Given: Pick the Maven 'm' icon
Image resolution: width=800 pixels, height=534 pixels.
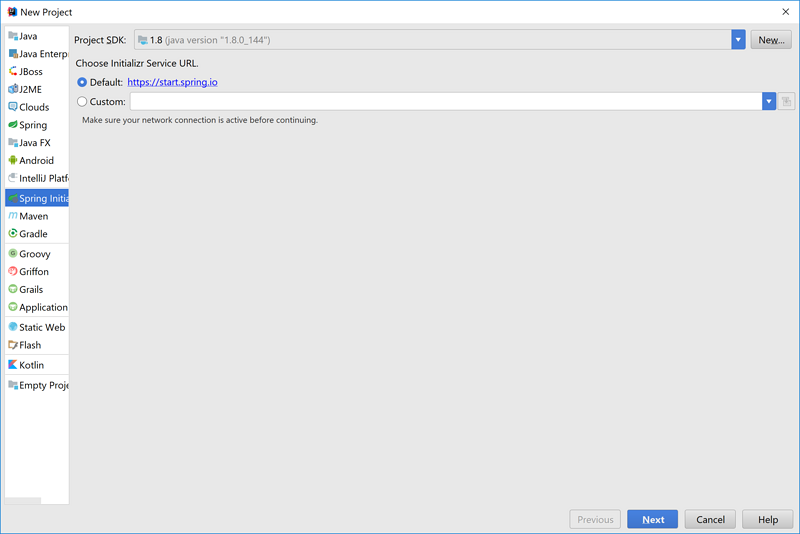Looking at the screenshot, I should point(13,216).
